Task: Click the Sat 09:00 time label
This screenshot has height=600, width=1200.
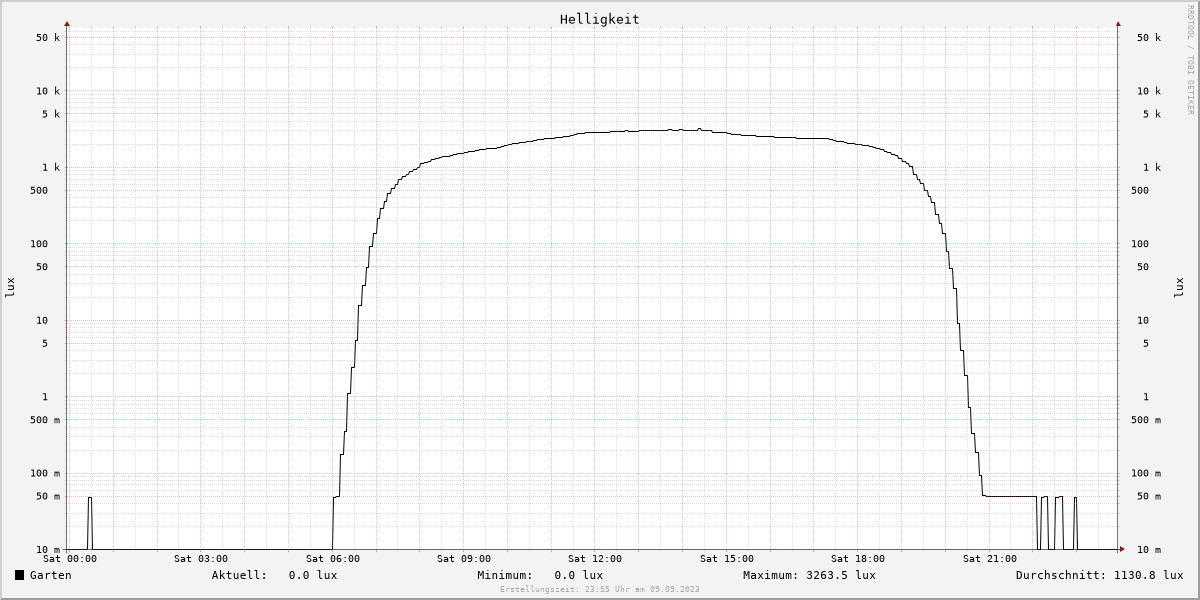Action: click(x=464, y=559)
